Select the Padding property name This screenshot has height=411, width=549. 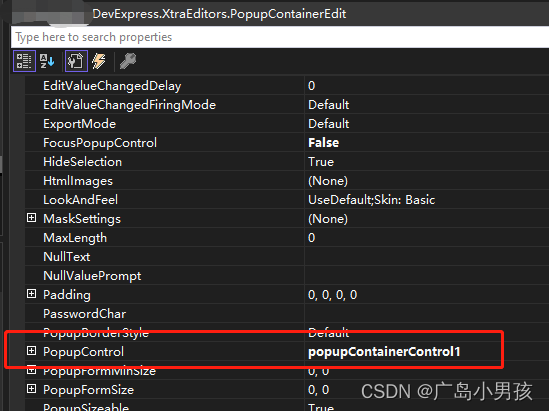tap(67, 295)
